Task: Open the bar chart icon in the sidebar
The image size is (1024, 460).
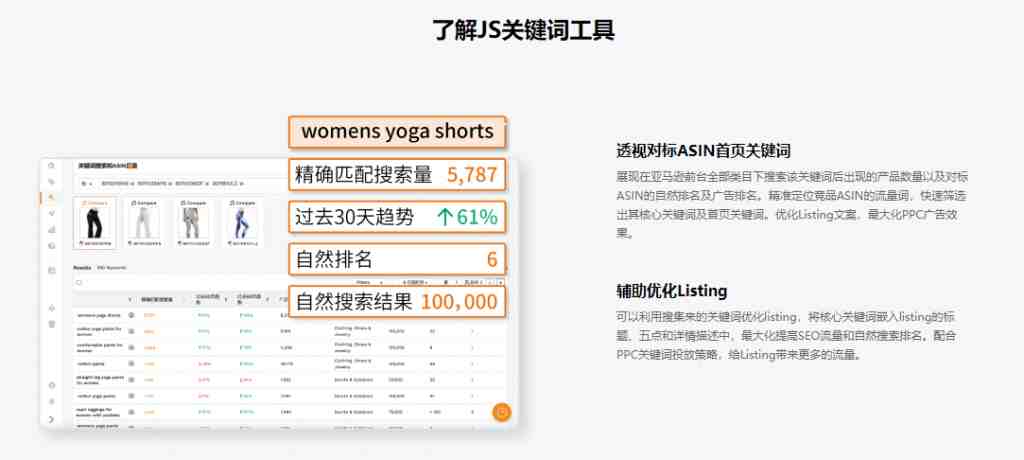Action: [52, 229]
